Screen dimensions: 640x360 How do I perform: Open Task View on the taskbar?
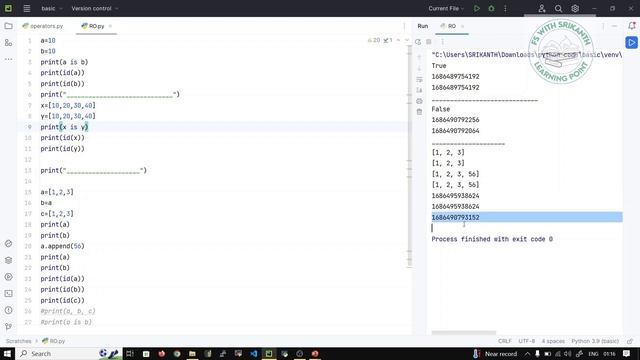pyautogui.click(x=130, y=353)
